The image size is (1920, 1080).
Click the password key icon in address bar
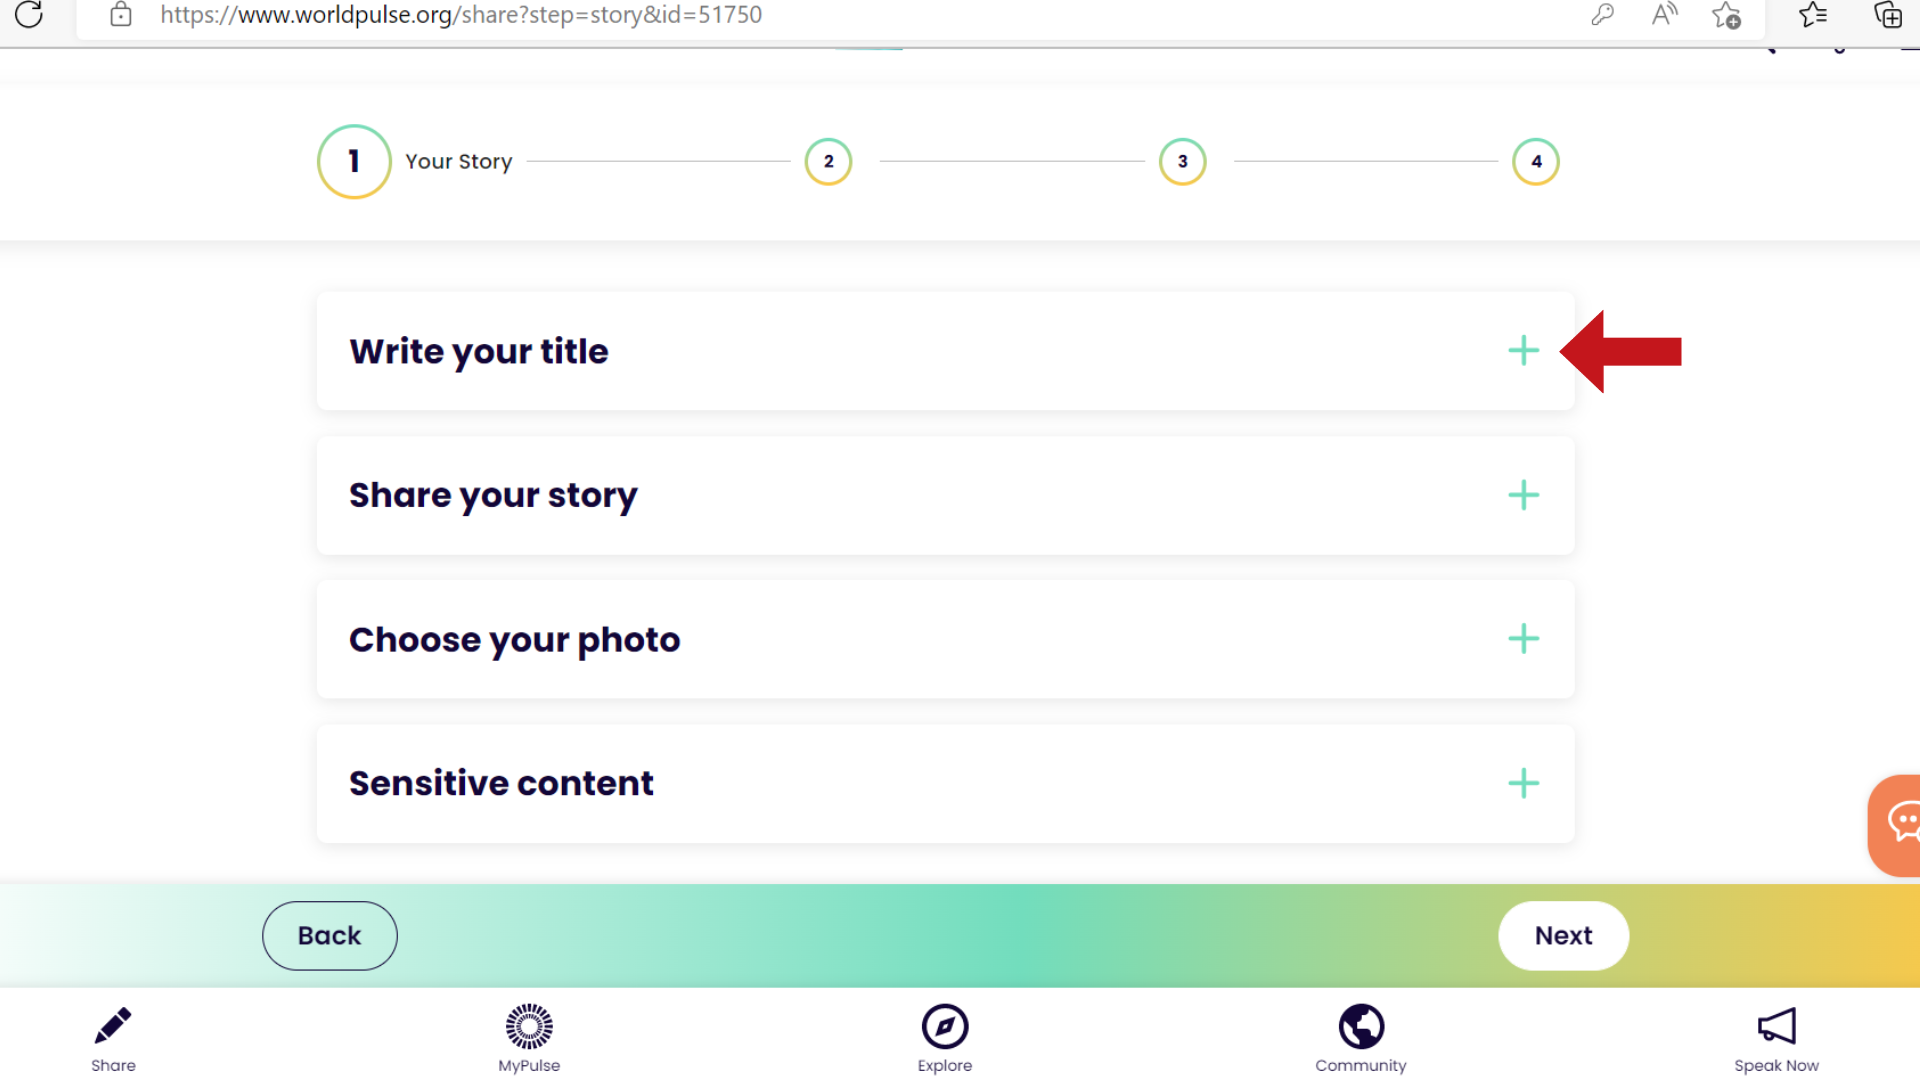coord(1603,14)
